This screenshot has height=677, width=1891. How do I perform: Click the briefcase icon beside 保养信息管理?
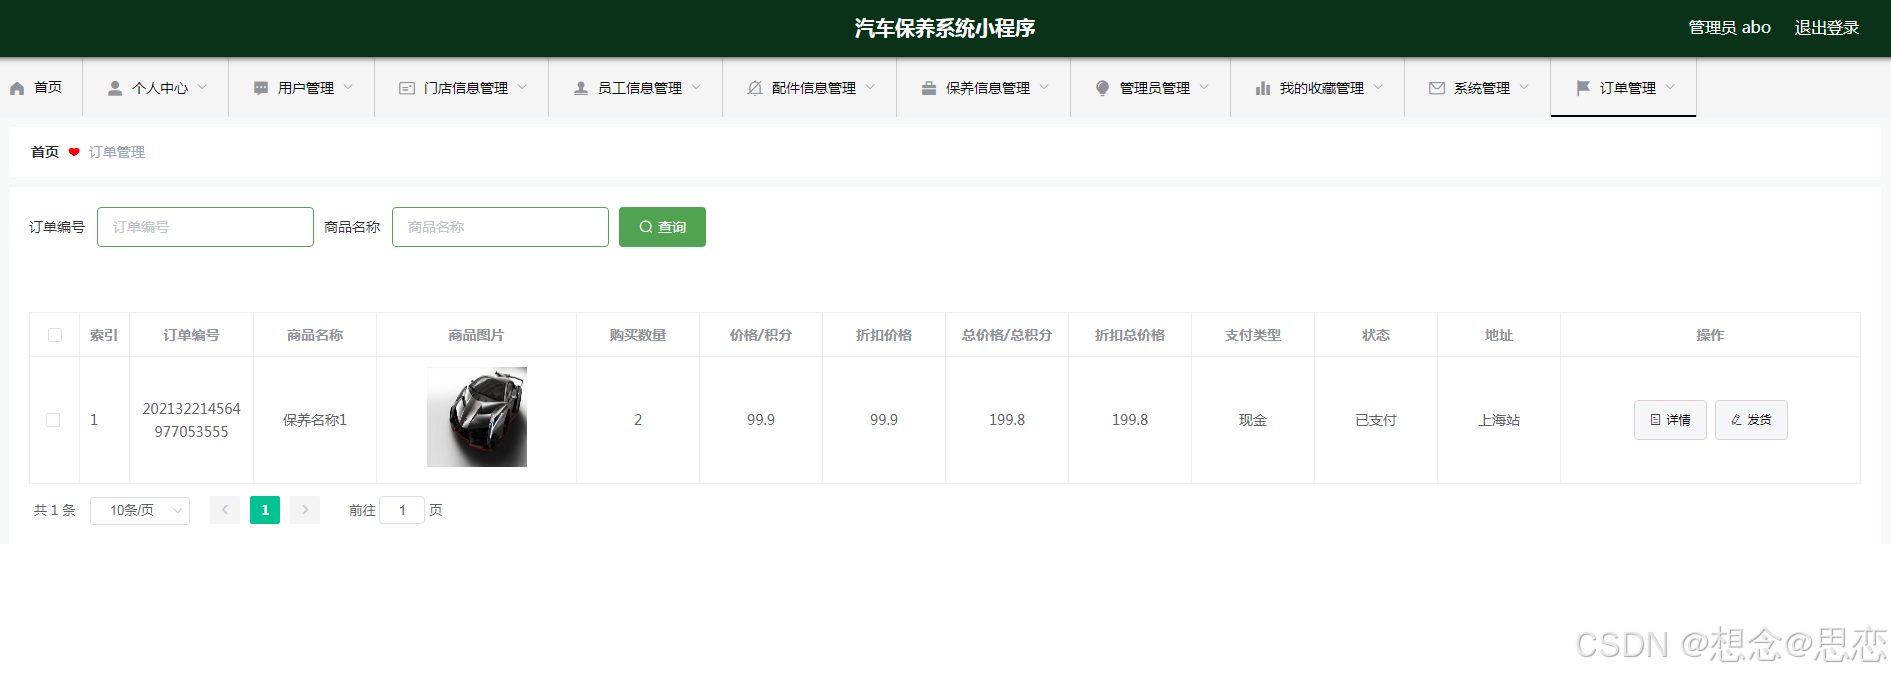coord(929,88)
